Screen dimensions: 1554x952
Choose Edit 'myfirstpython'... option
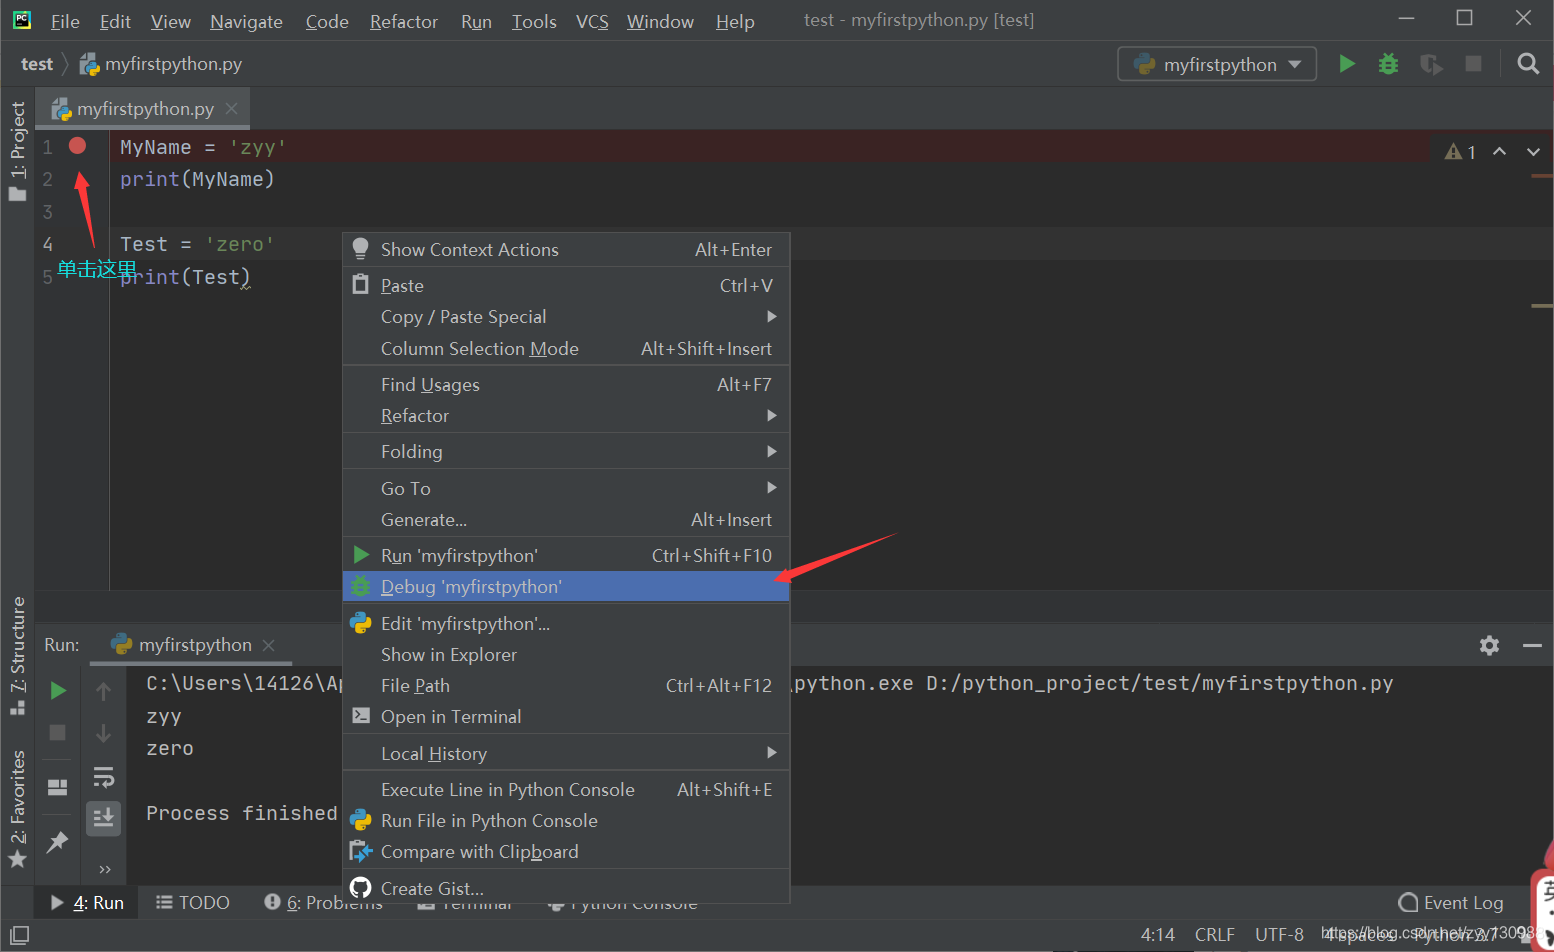(x=566, y=624)
